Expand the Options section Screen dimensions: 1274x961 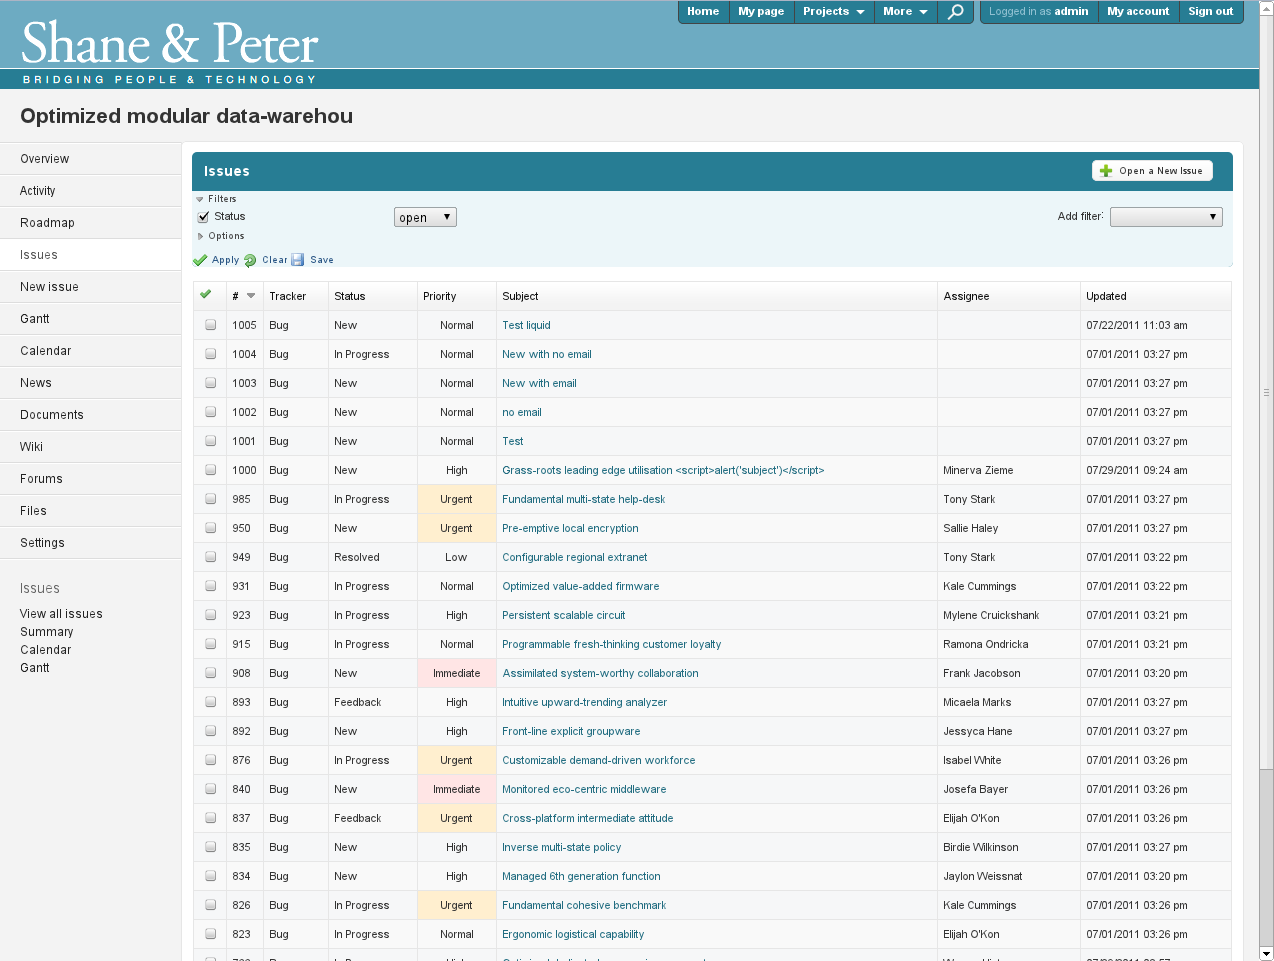pyautogui.click(x=221, y=236)
